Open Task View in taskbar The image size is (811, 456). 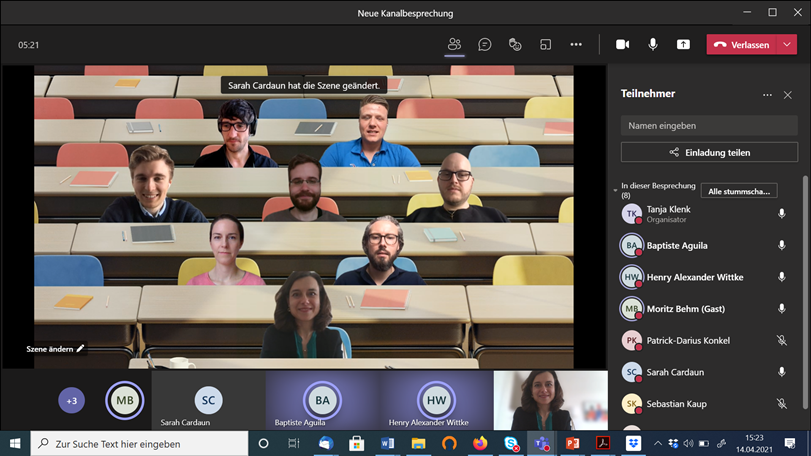pyautogui.click(x=294, y=444)
